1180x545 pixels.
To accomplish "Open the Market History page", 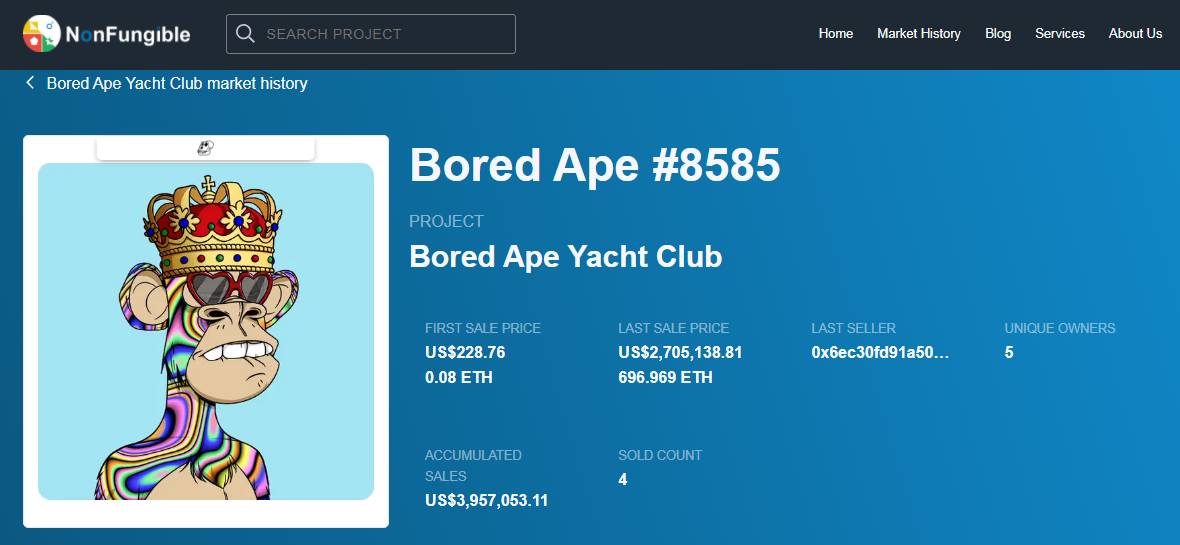I will 919,34.
